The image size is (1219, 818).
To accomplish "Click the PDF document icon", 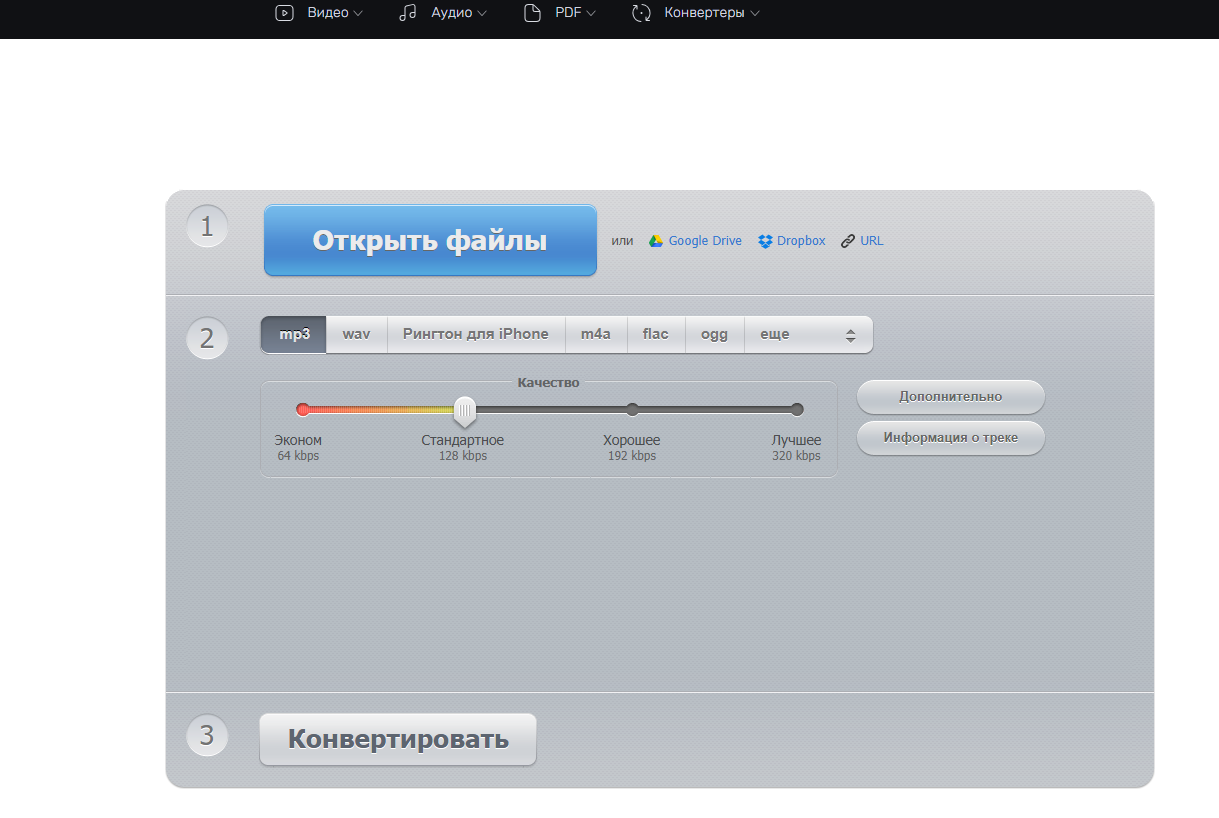I will point(533,13).
